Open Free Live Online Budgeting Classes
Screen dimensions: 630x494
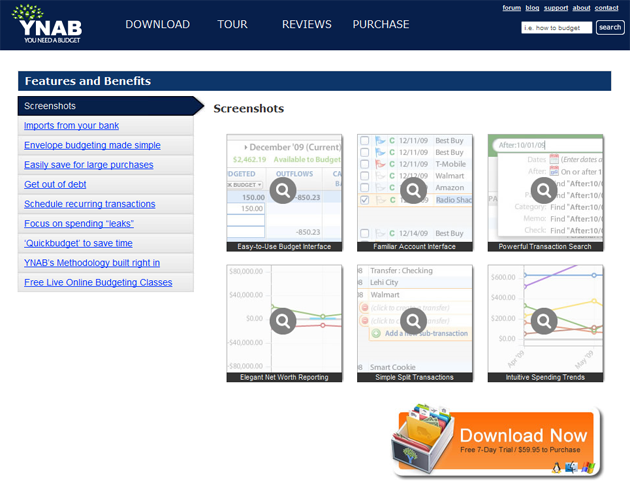tap(98, 283)
